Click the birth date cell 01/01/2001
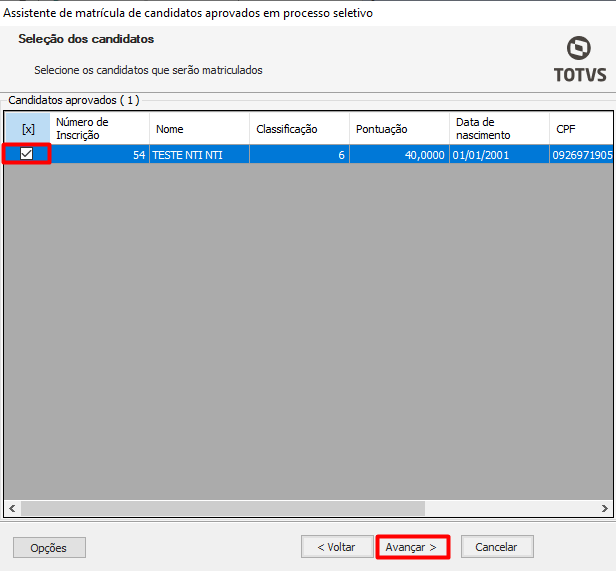Image resolution: width=616 pixels, height=571 pixels. (x=497, y=155)
